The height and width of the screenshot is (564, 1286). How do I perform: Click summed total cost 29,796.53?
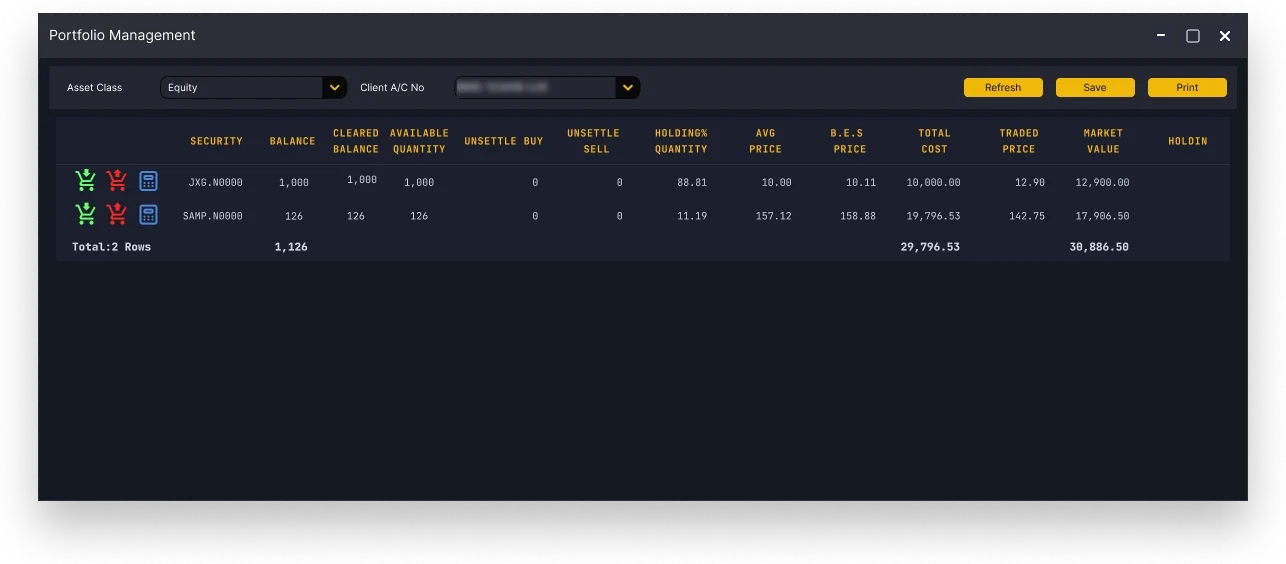tap(930, 247)
